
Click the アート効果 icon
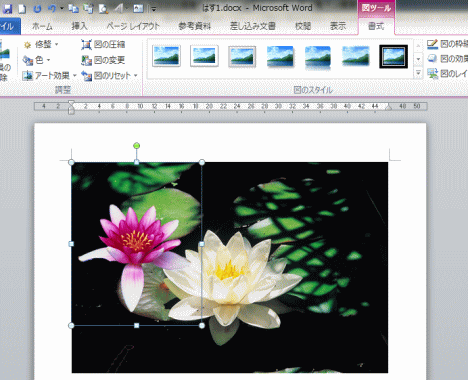27,76
